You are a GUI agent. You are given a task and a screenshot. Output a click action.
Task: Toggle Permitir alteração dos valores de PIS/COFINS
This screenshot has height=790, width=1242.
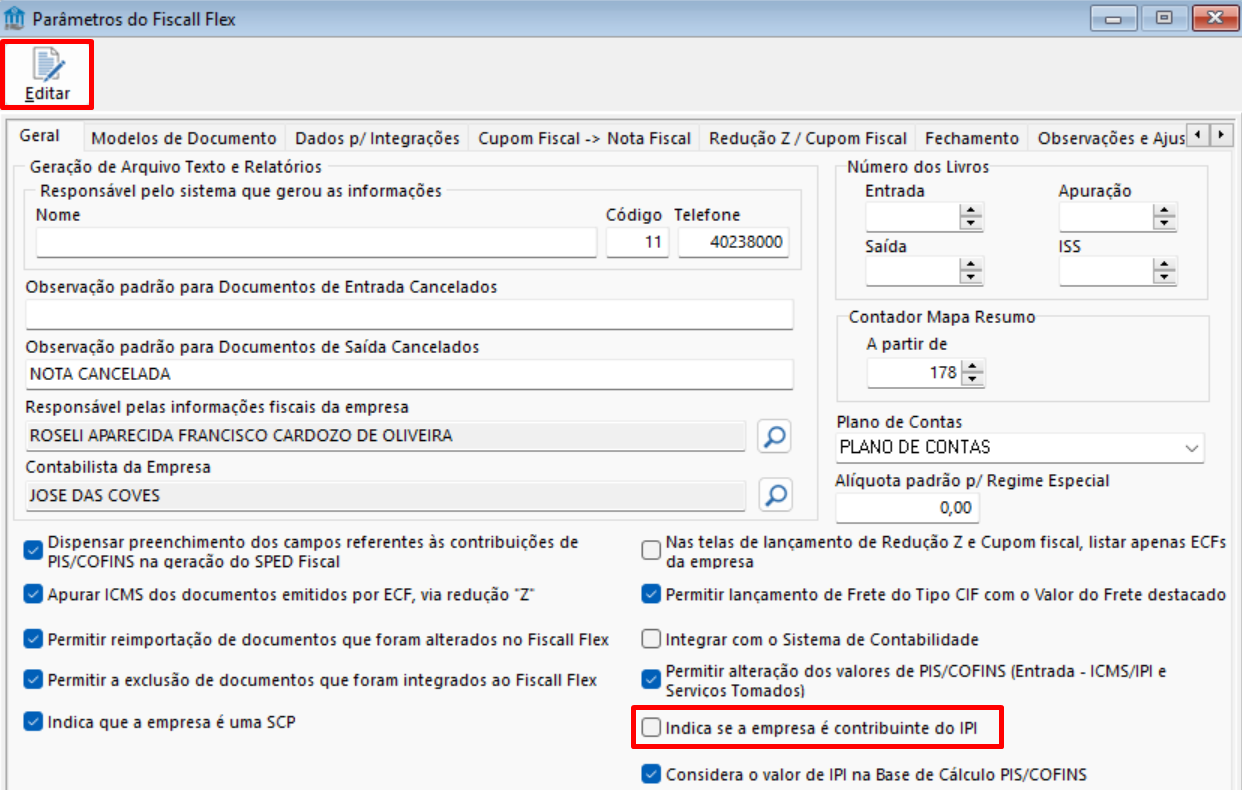651,680
